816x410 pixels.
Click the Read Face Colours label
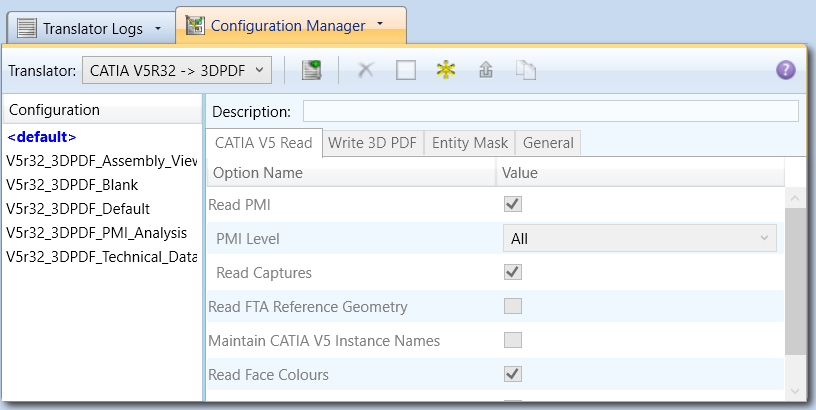point(268,375)
